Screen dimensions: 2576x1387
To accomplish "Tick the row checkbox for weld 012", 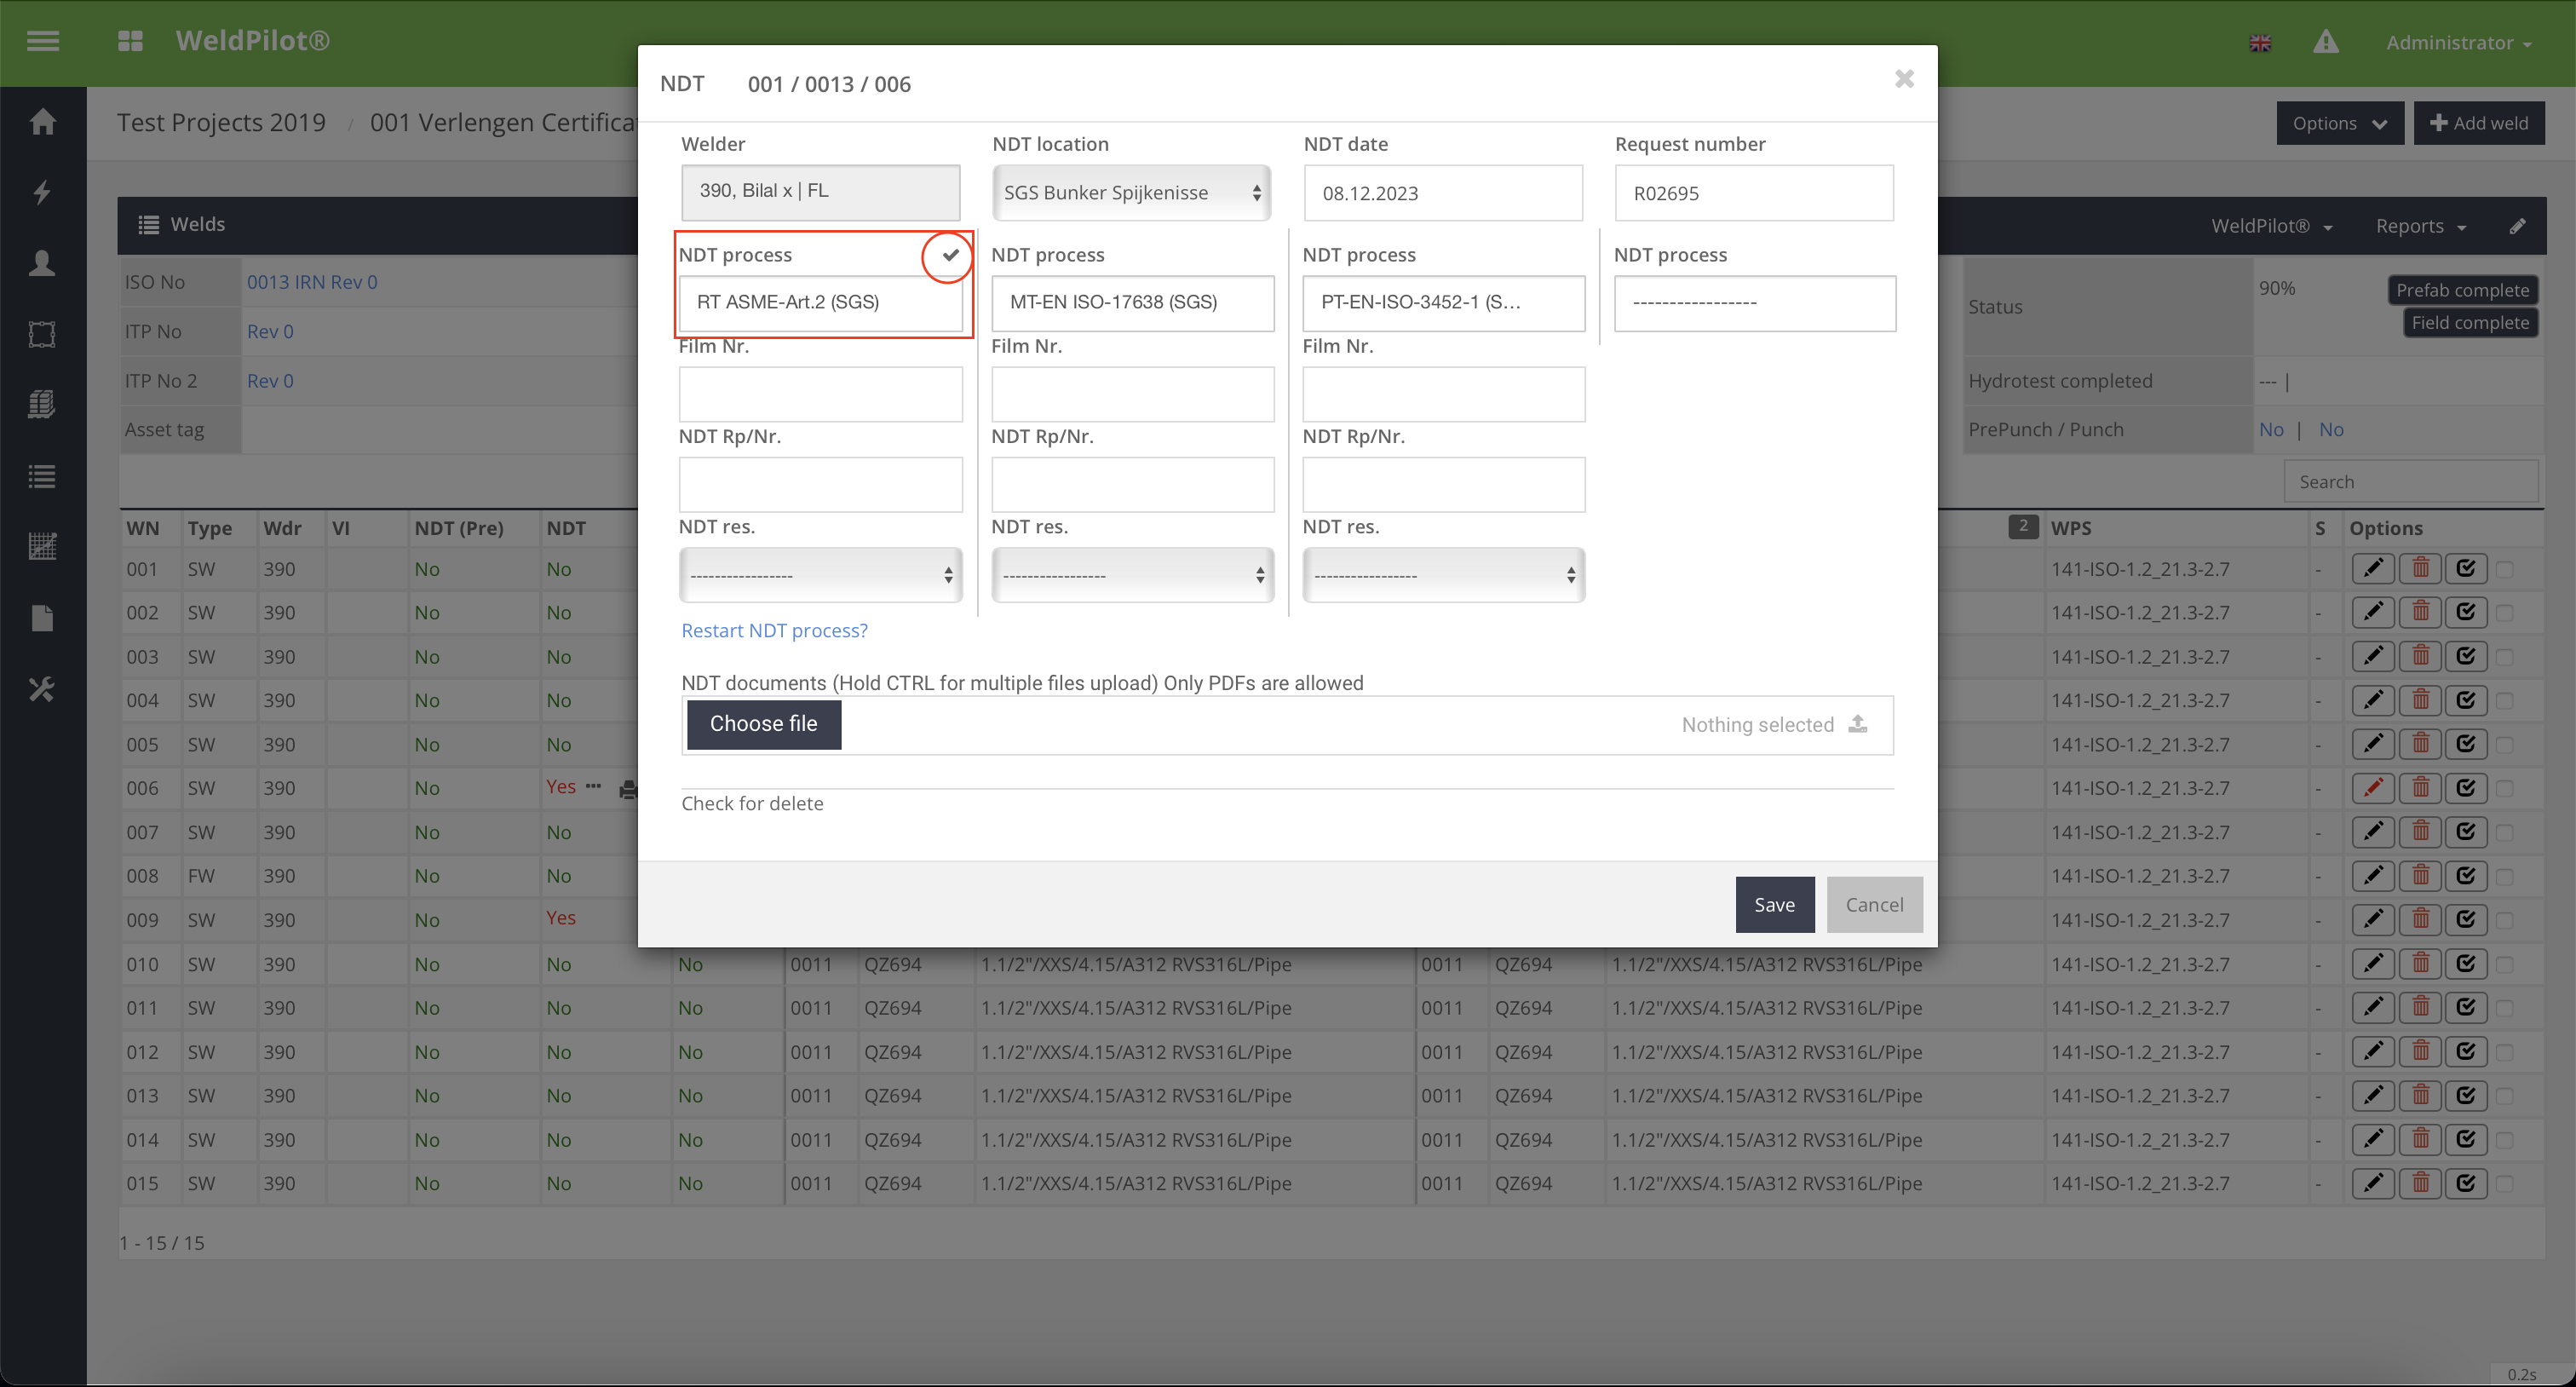I will 2505,1052.
